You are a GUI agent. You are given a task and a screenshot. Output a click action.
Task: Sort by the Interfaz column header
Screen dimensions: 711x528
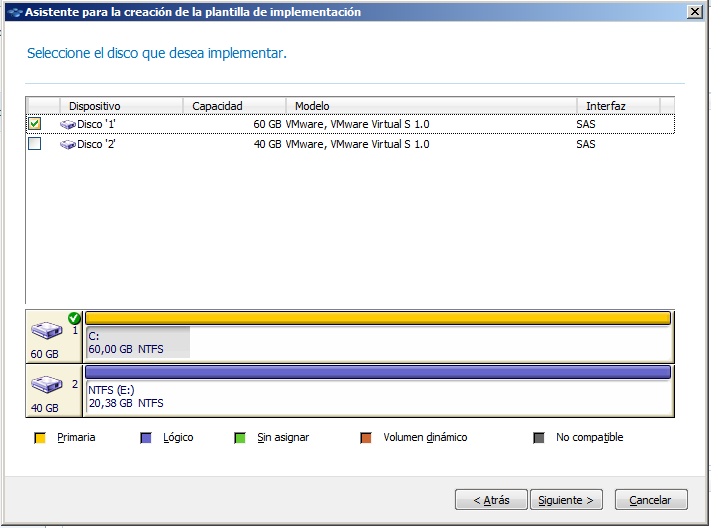618,106
